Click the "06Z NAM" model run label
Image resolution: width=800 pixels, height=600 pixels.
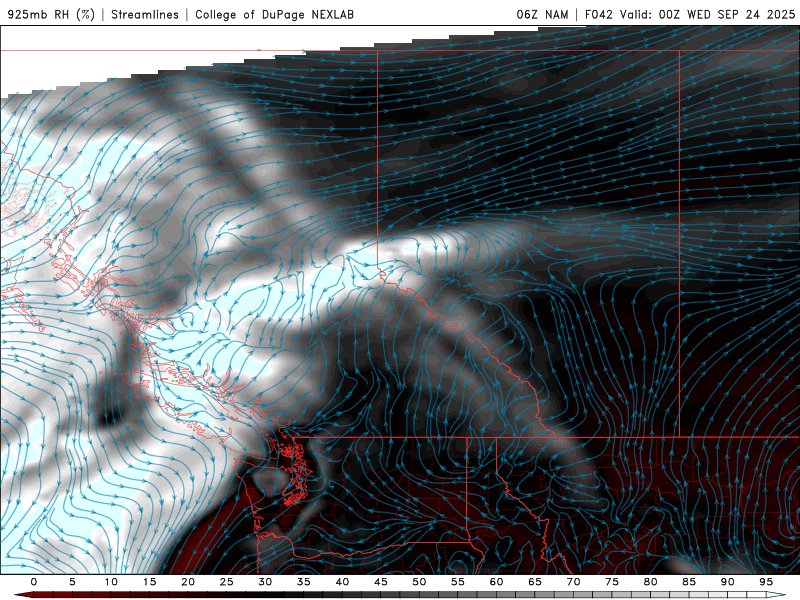coord(542,15)
